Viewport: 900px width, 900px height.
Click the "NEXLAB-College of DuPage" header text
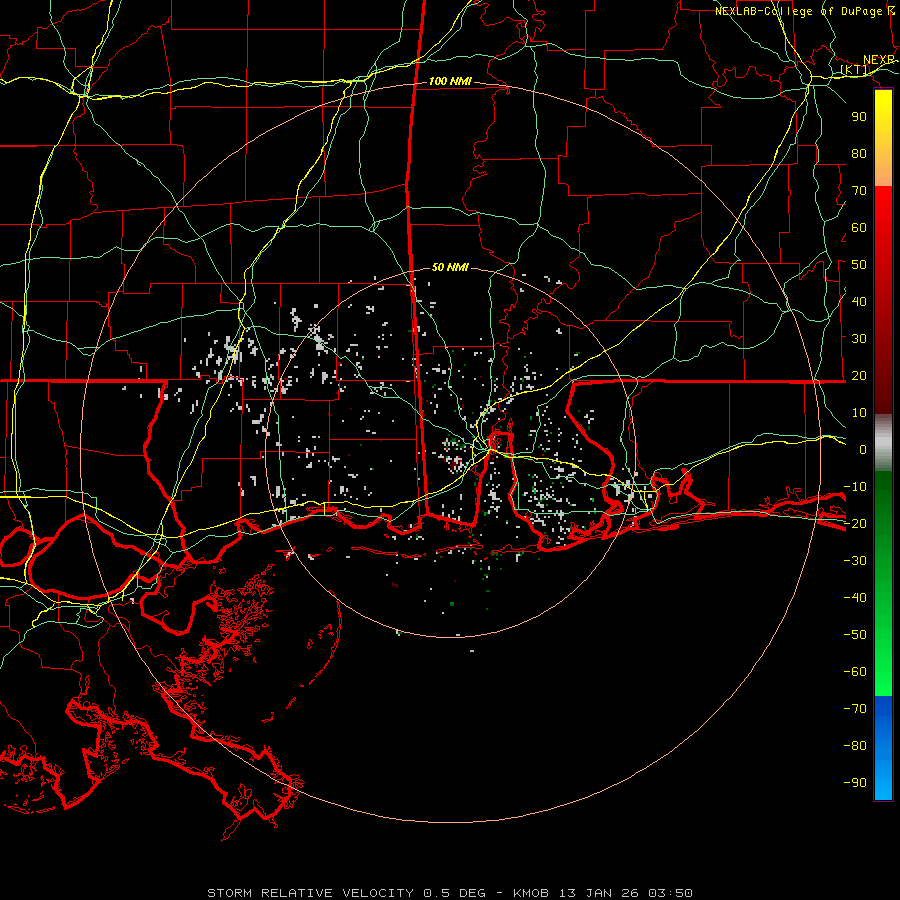coord(798,11)
